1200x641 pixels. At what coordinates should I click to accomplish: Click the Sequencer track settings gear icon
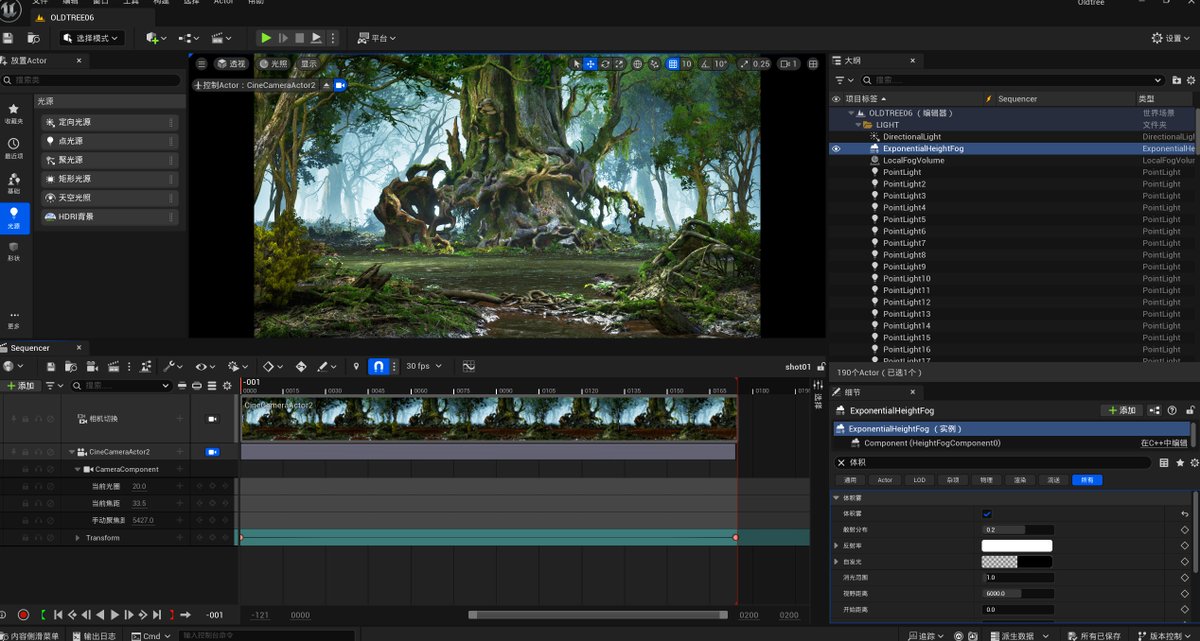(227, 385)
